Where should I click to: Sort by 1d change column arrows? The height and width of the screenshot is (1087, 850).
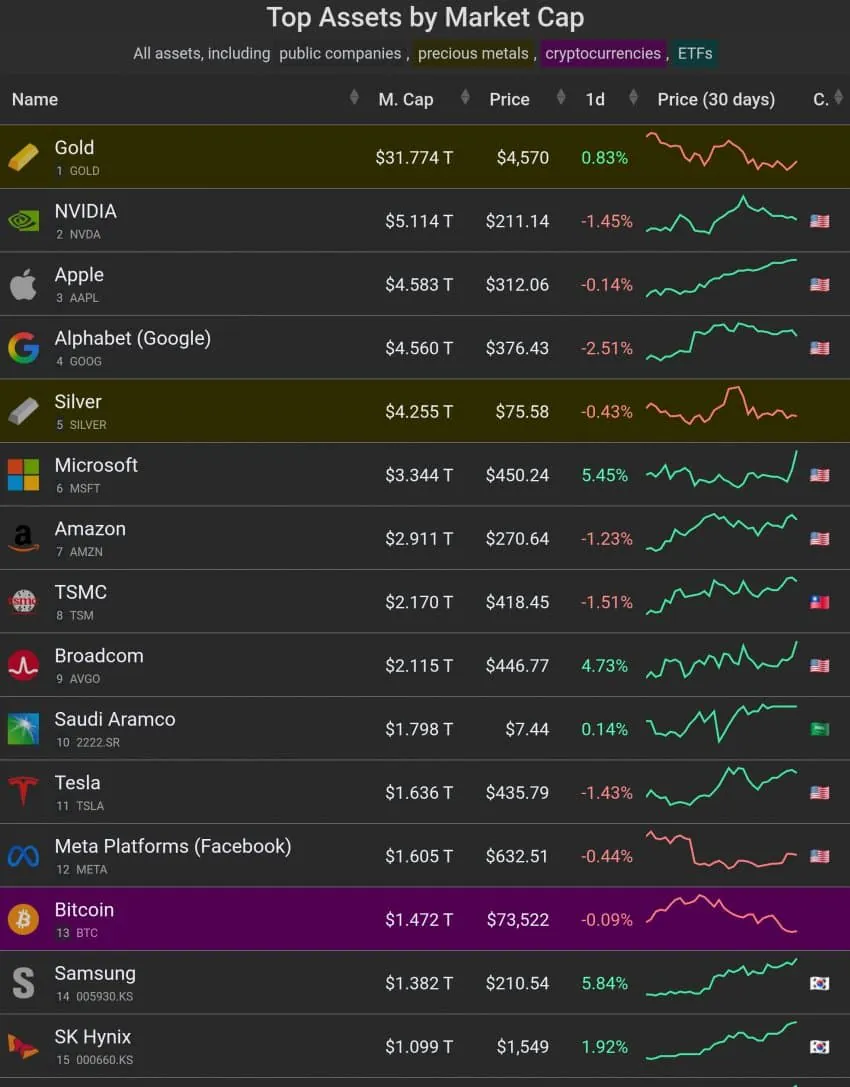(x=633, y=98)
